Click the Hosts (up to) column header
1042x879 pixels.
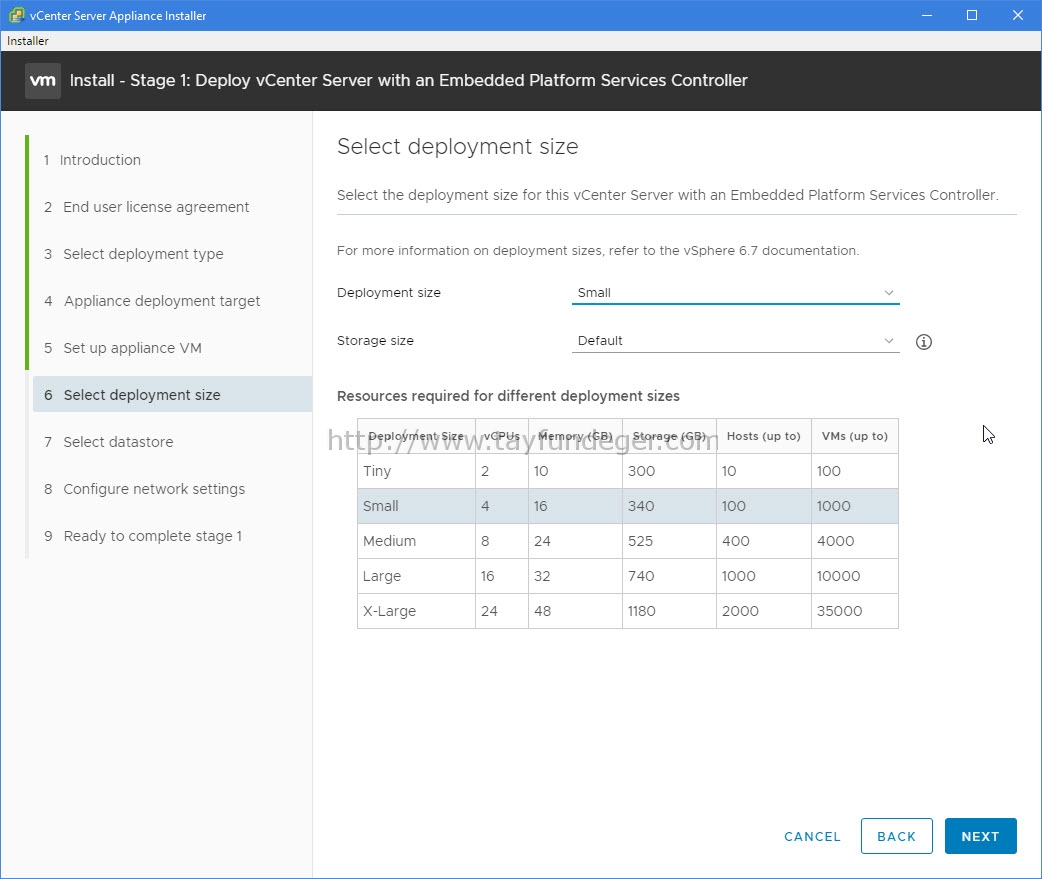764,436
